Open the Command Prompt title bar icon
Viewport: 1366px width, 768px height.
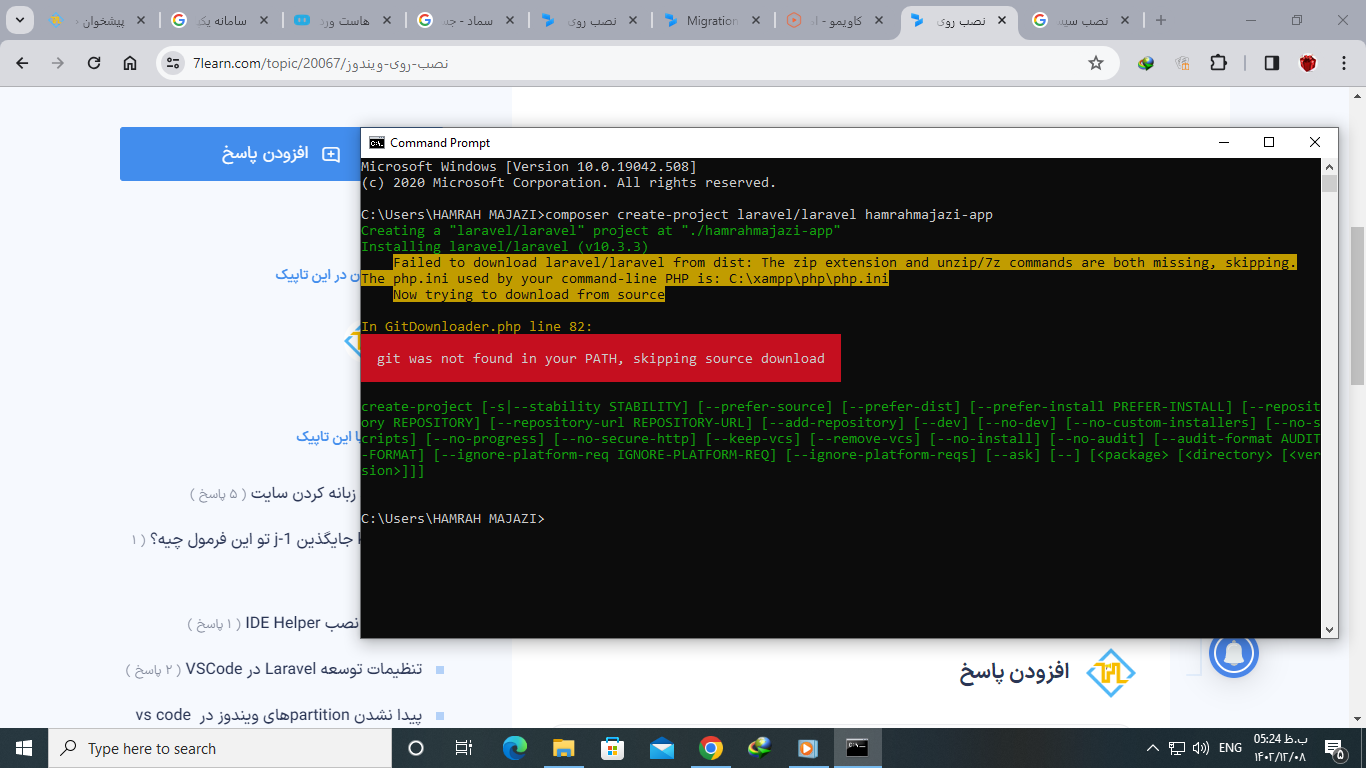tap(376, 143)
